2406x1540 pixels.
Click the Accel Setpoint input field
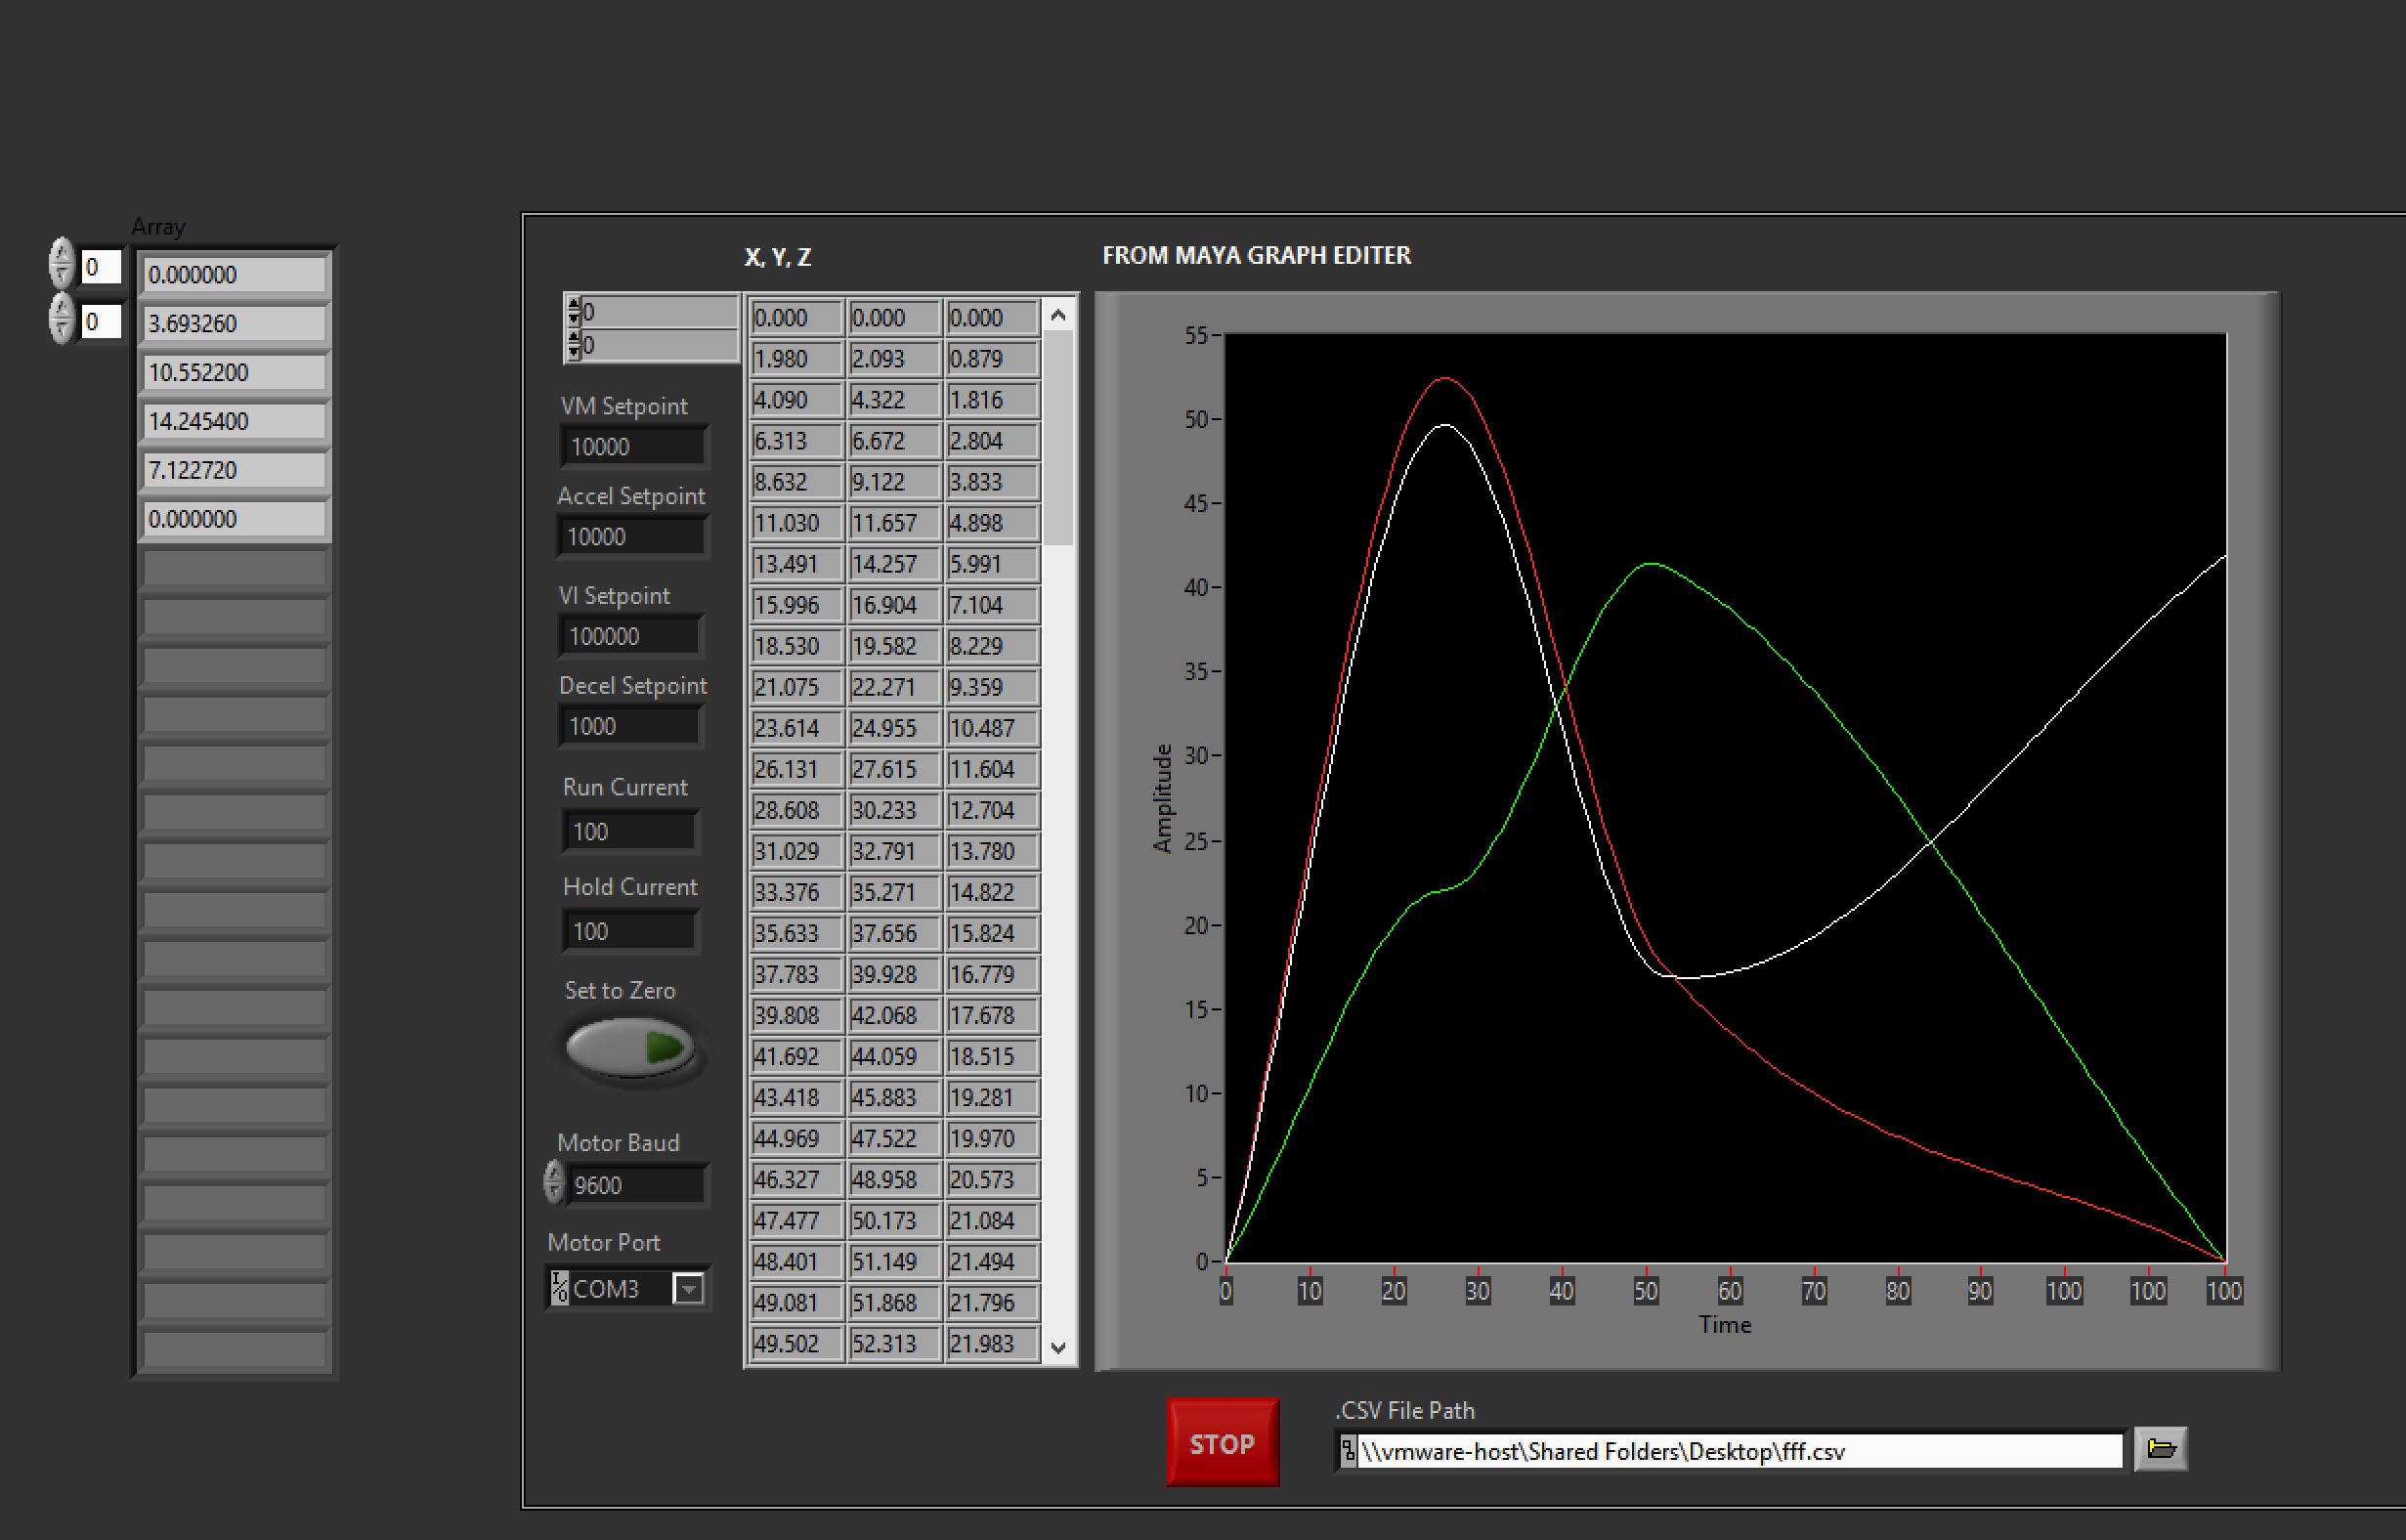pyautogui.click(x=631, y=536)
